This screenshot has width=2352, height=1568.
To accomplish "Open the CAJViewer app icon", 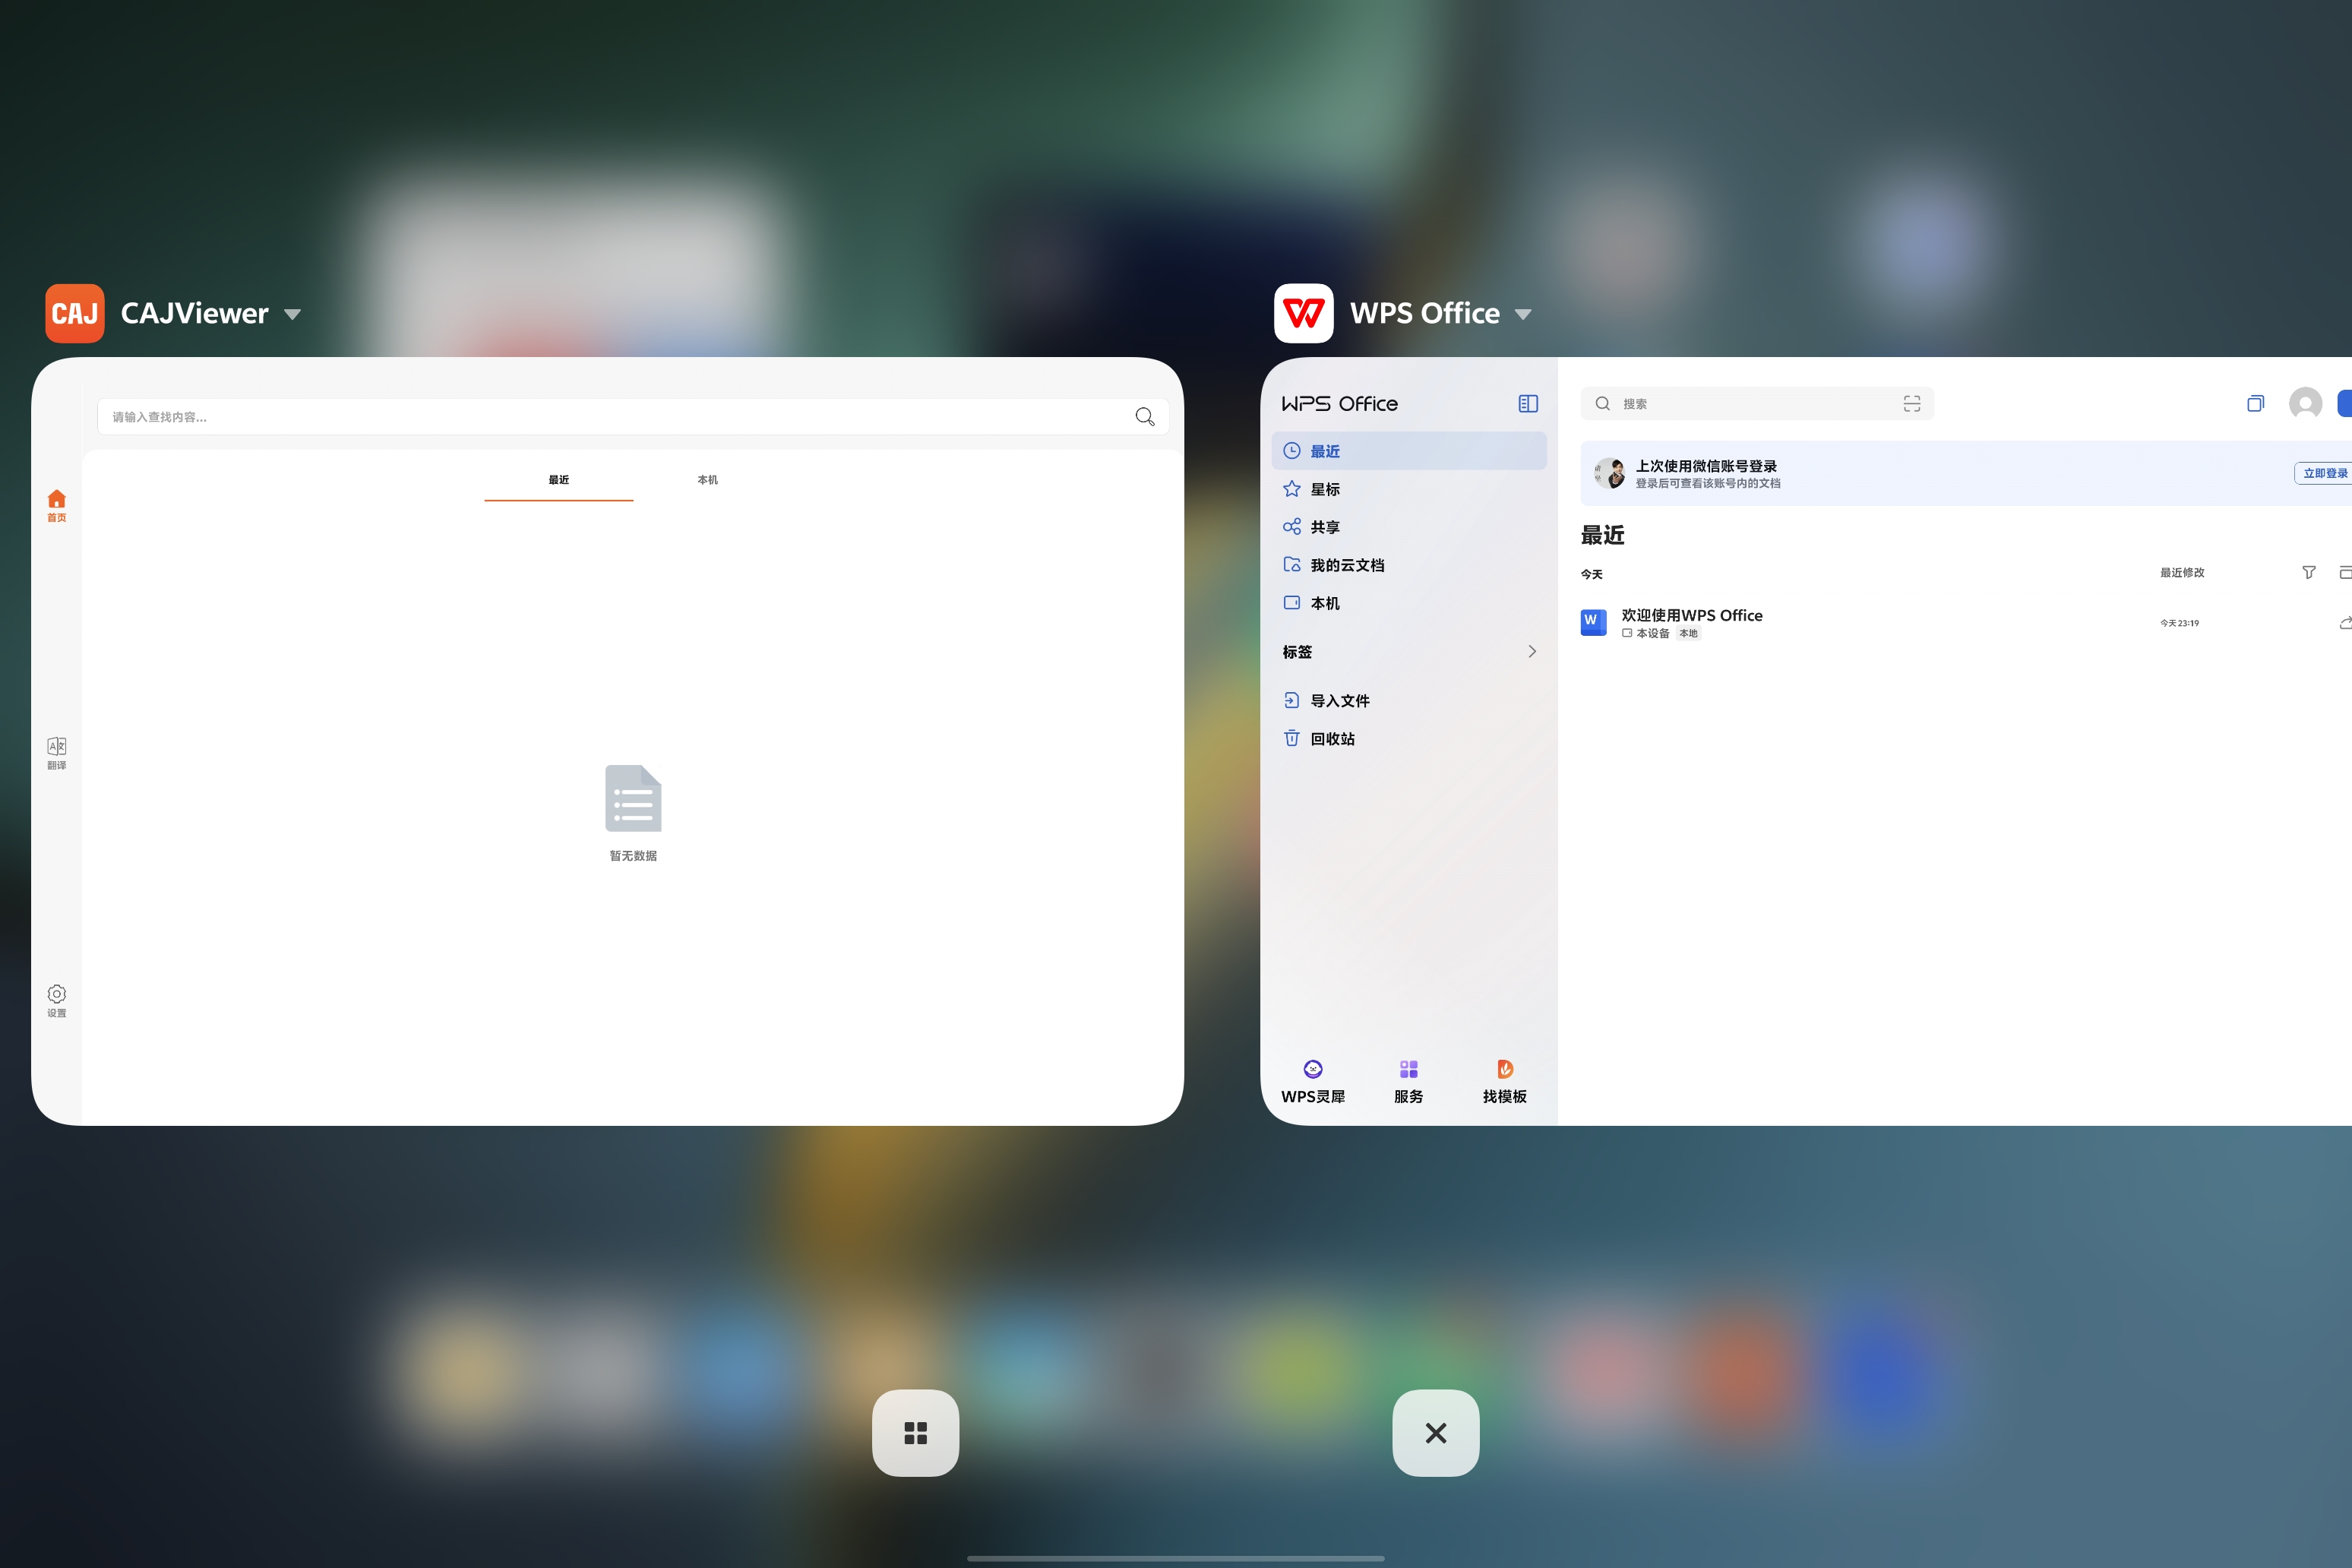I will pos(75,313).
